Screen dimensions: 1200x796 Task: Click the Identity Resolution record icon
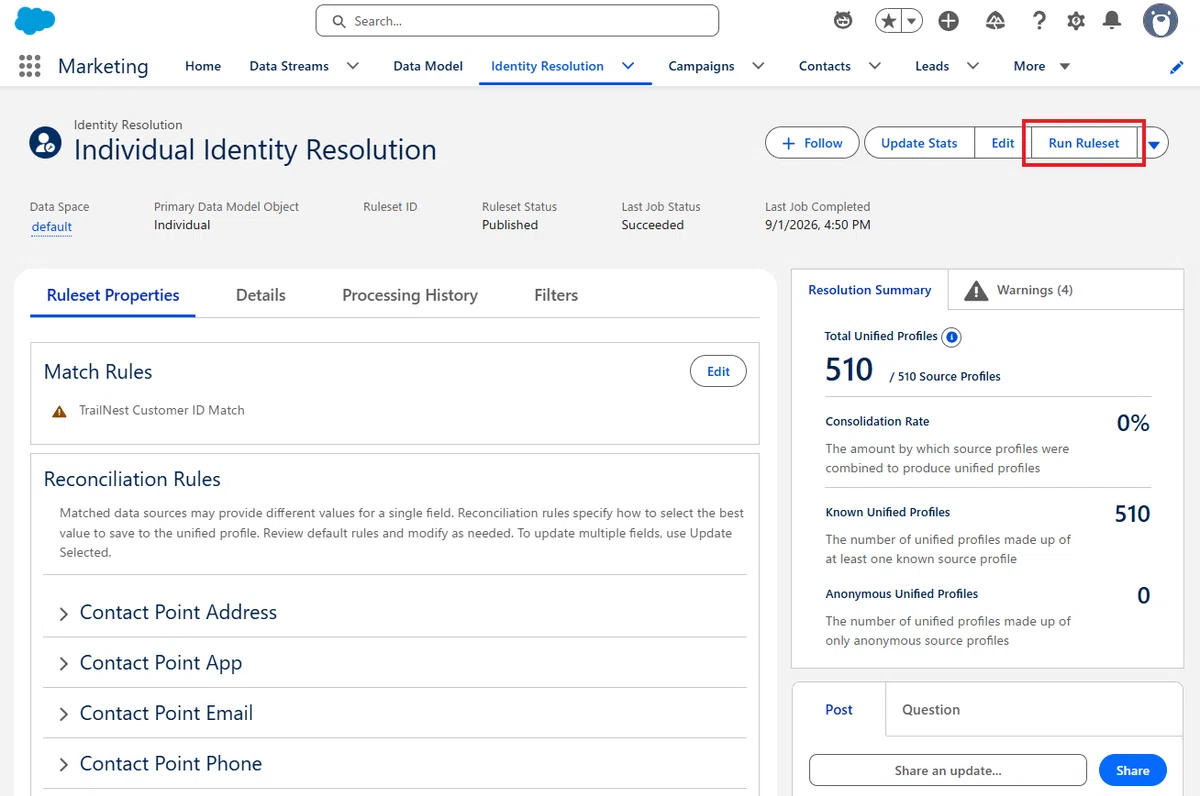pos(45,143)
